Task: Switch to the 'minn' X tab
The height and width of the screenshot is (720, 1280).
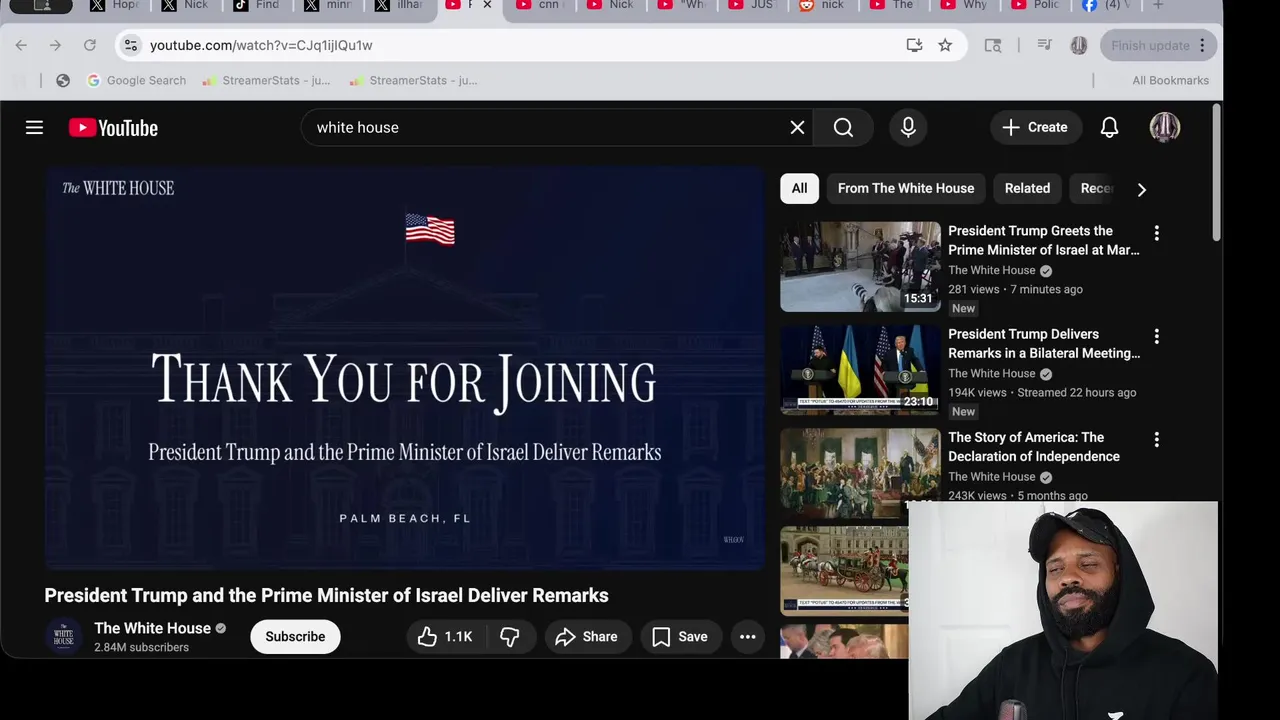Action: [x=329, y=6]
